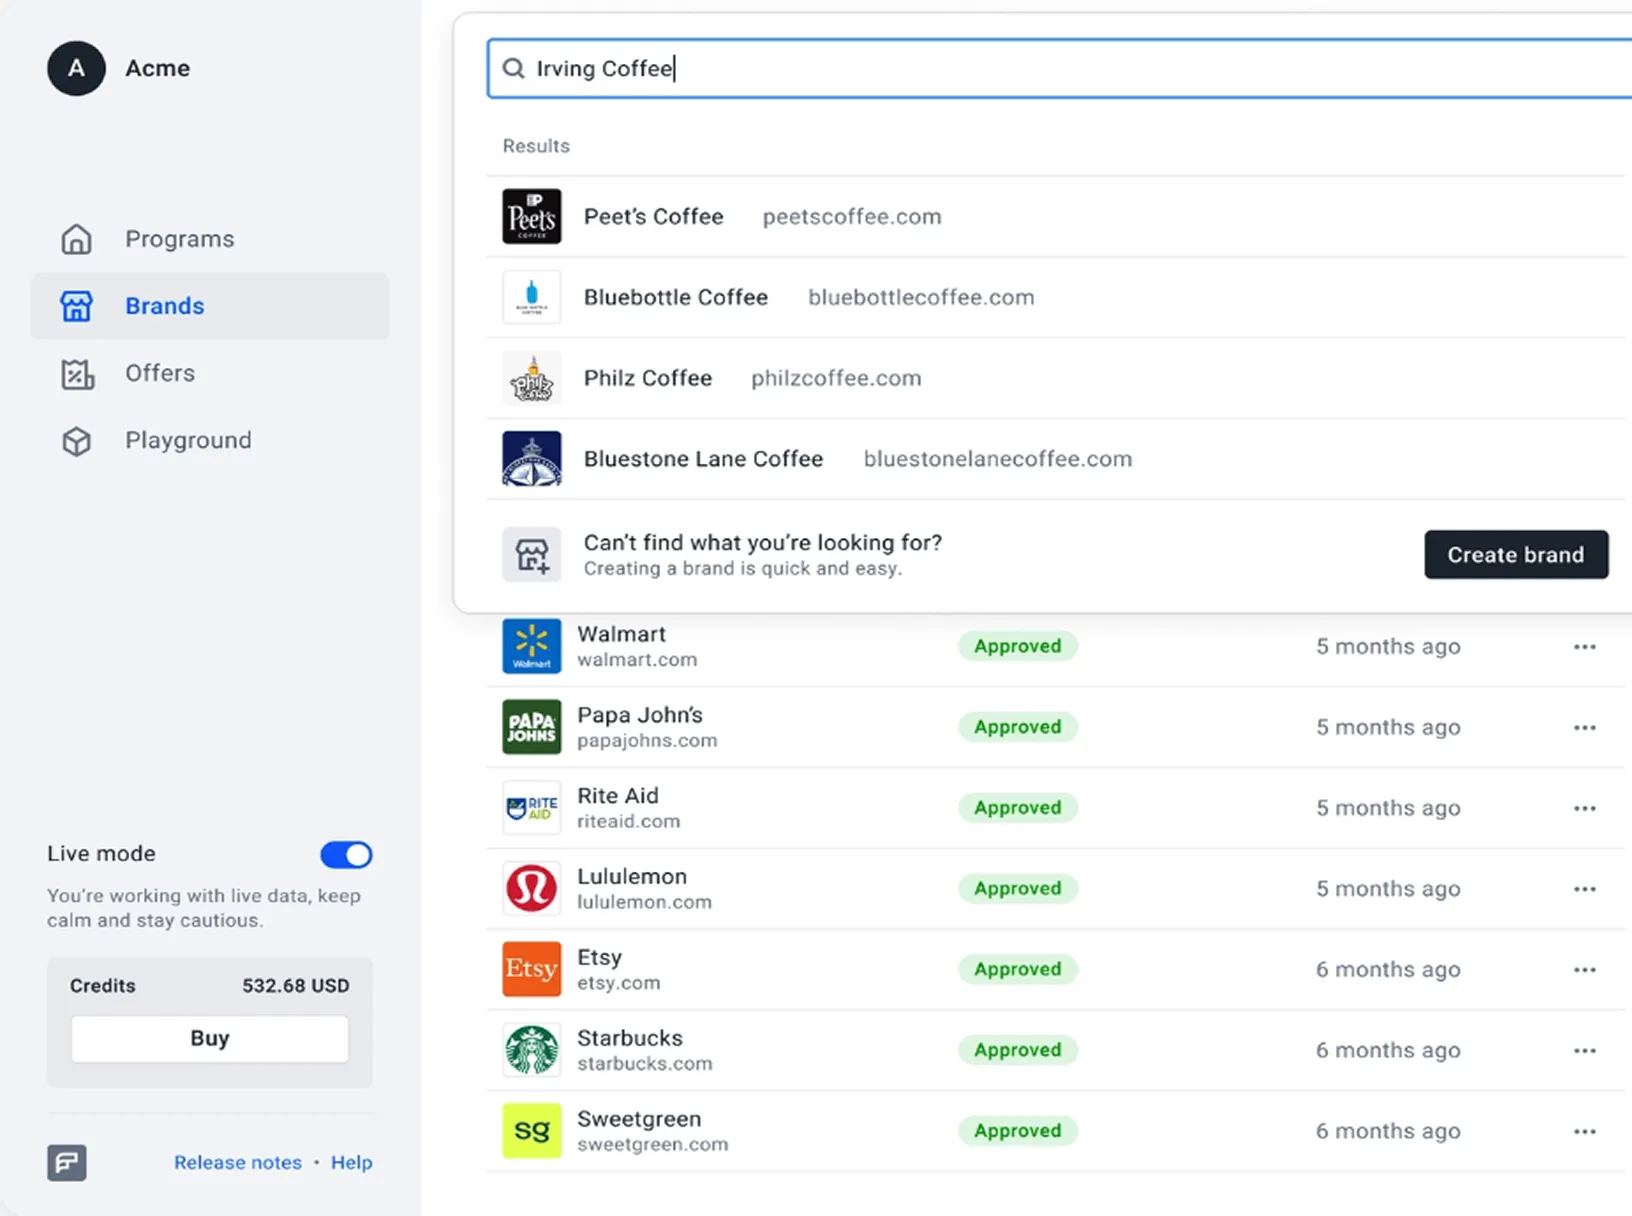1632x1216 pixels.
Task: Open the Playground cube icon
Action: [76, 441]
